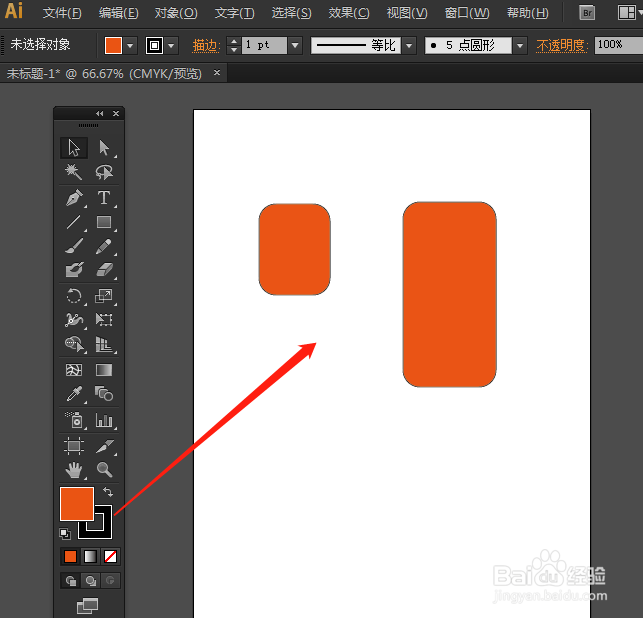Choose the Hand tool
643x618 pixels.
74,470
